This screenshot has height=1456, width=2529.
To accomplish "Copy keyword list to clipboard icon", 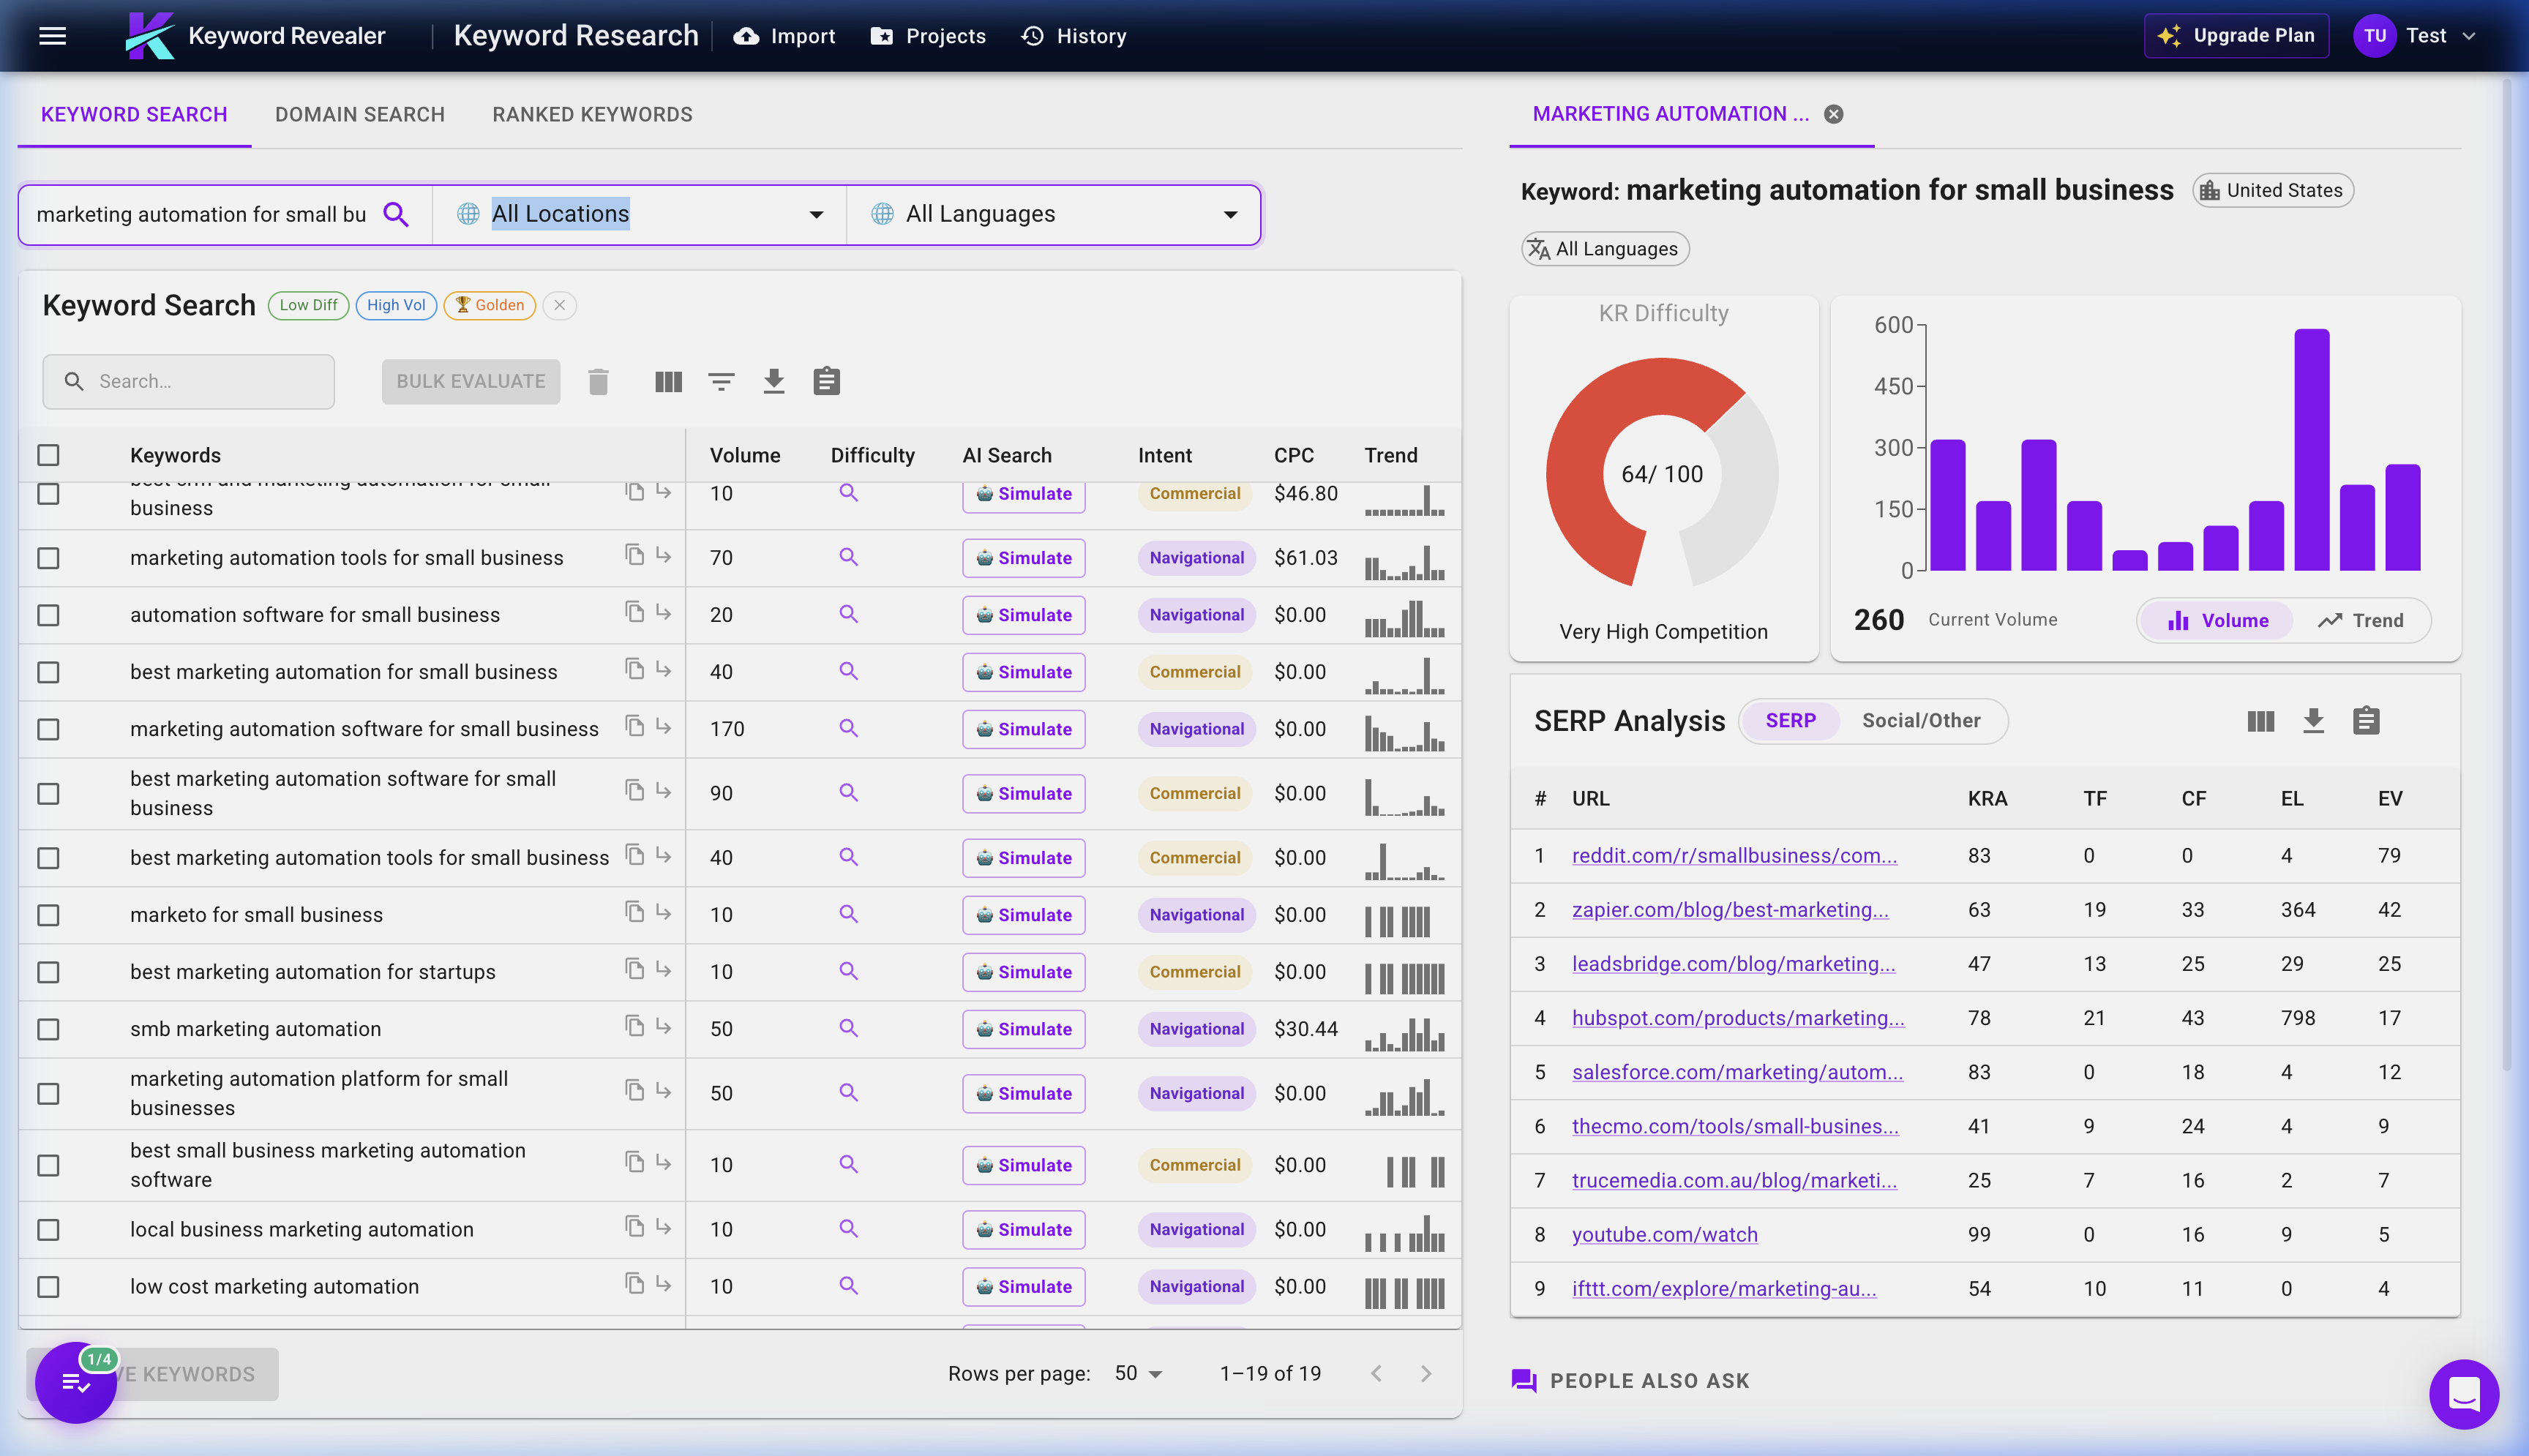I will point(826,381).
